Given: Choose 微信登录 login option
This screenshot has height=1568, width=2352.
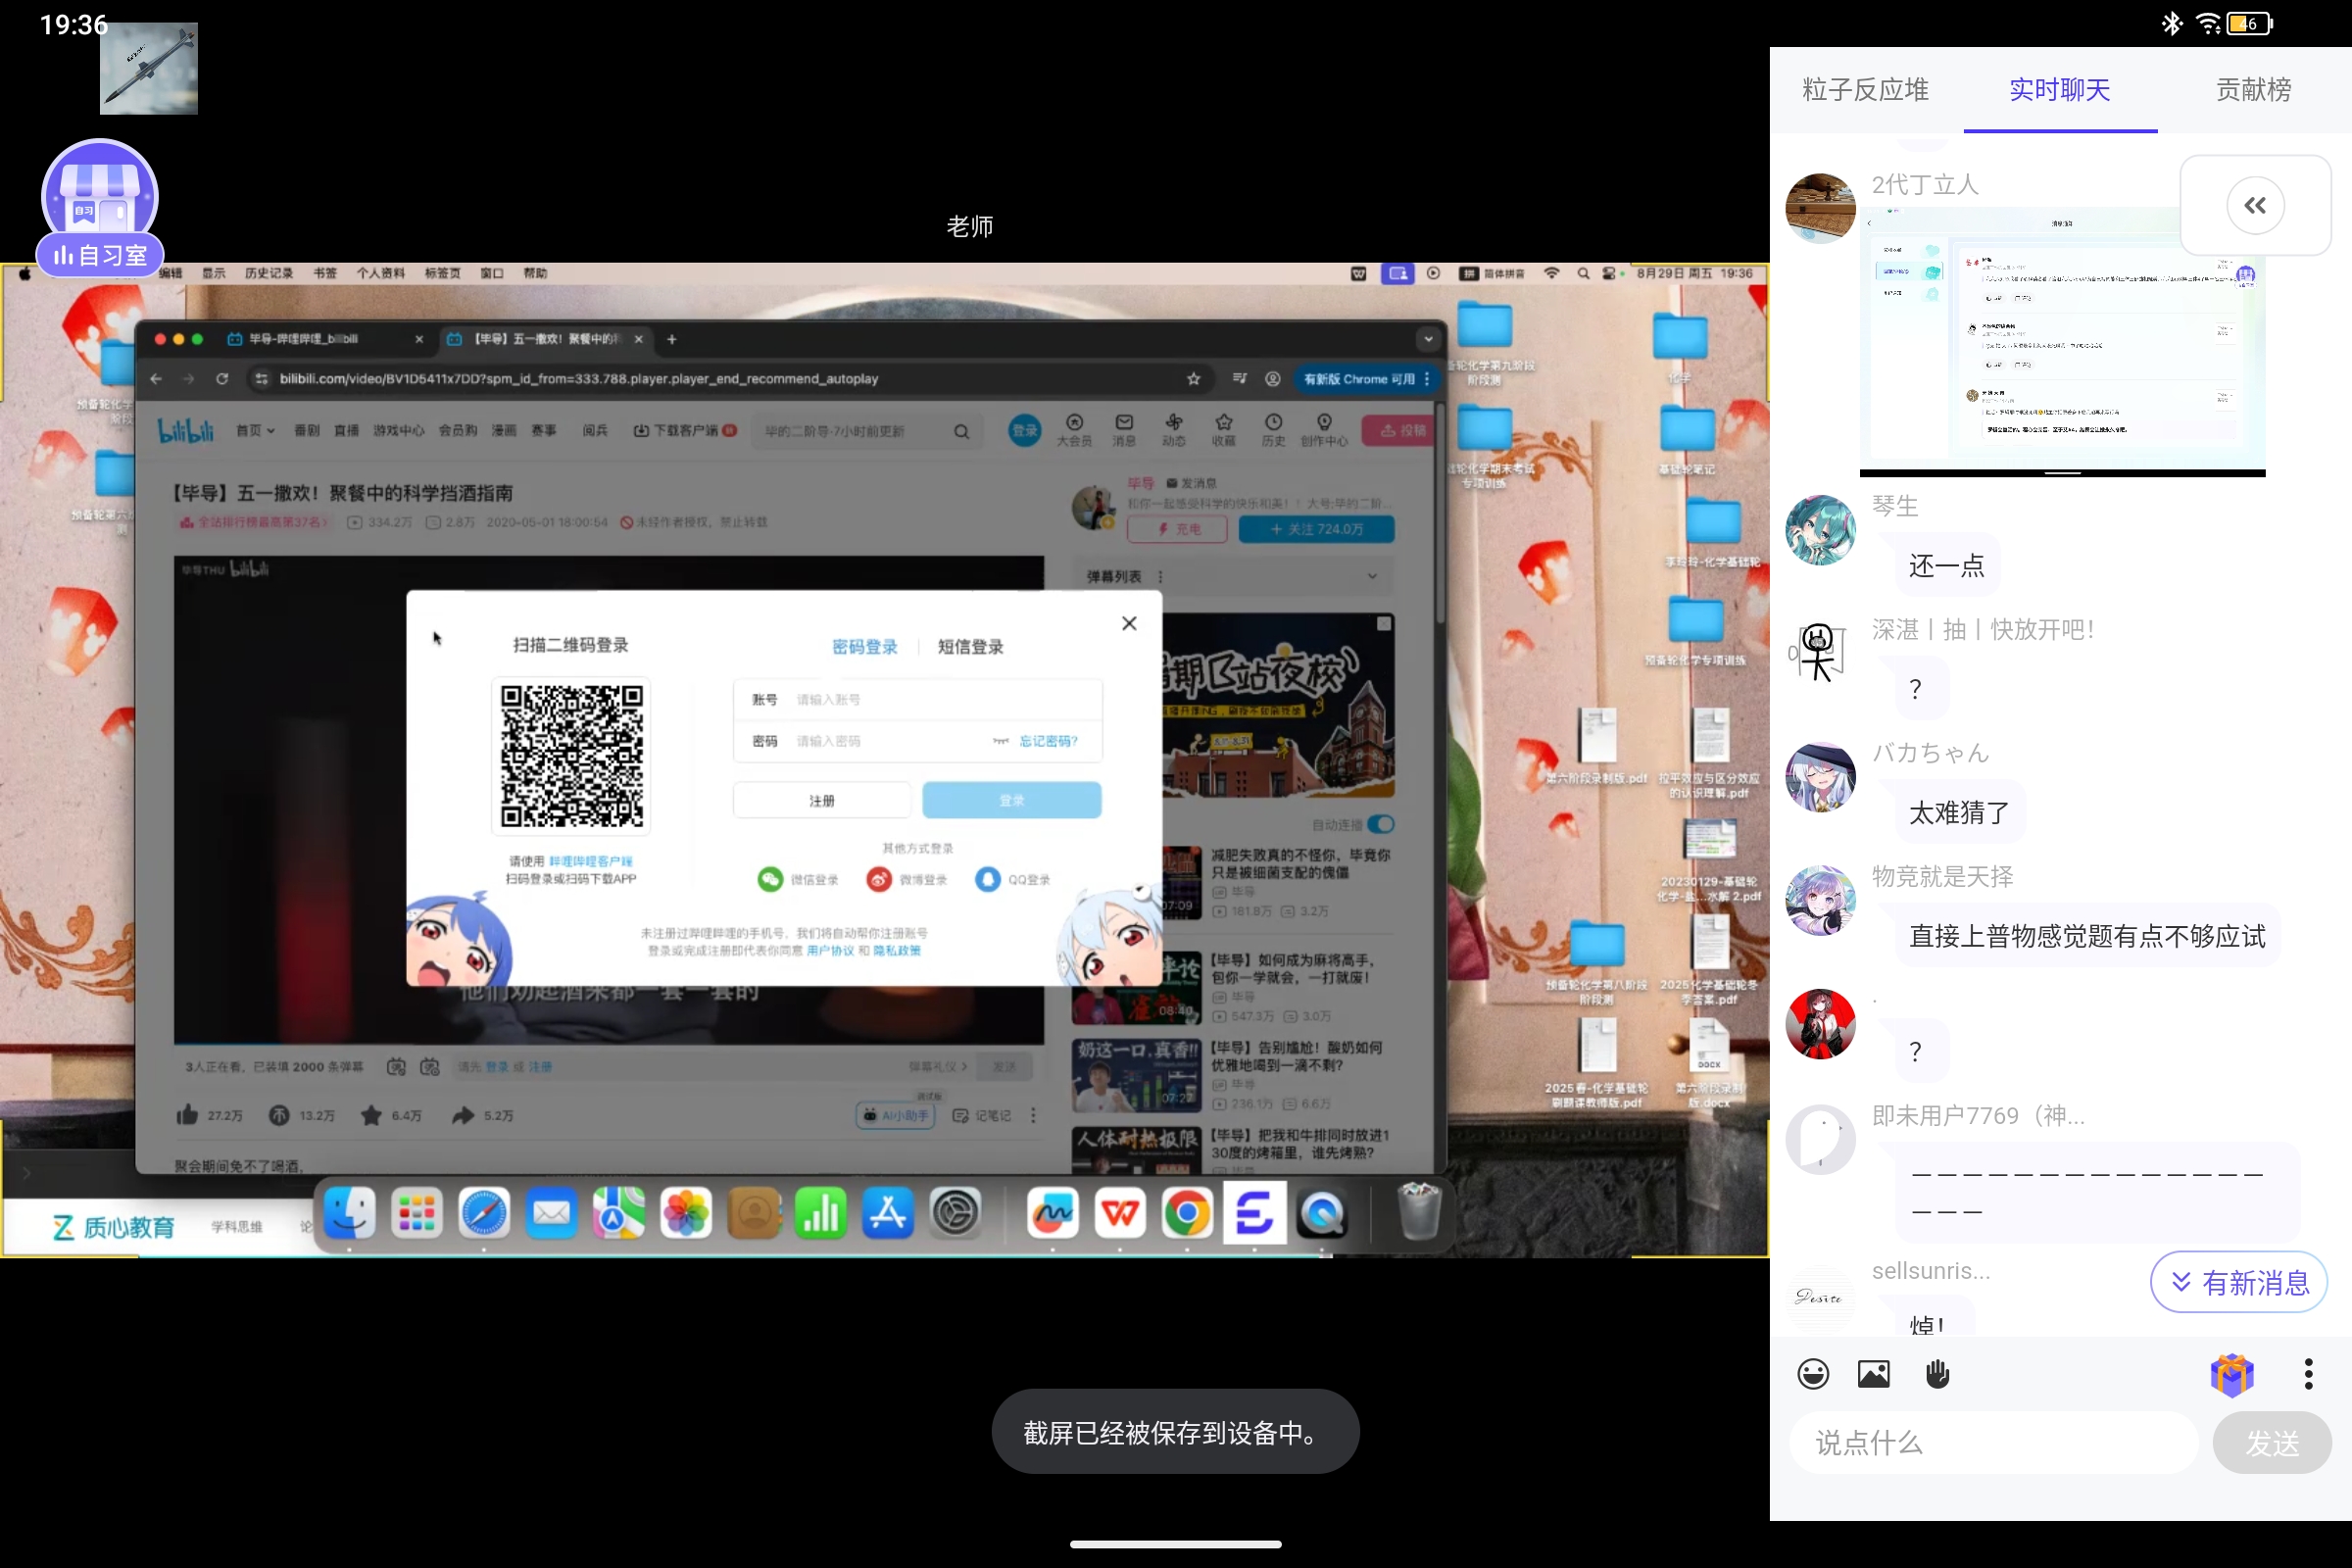Looking at the screenshot, I should [x=798, y=879].
